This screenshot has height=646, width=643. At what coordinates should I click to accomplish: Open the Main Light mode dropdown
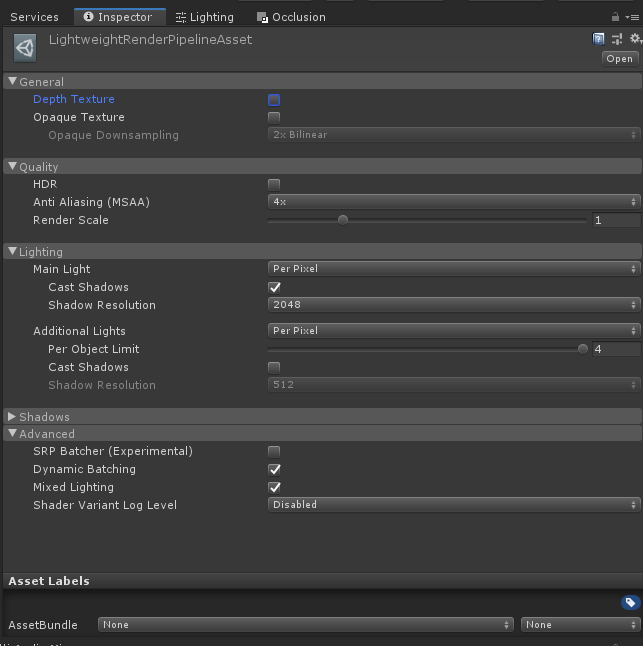click(x=454, y=269)
